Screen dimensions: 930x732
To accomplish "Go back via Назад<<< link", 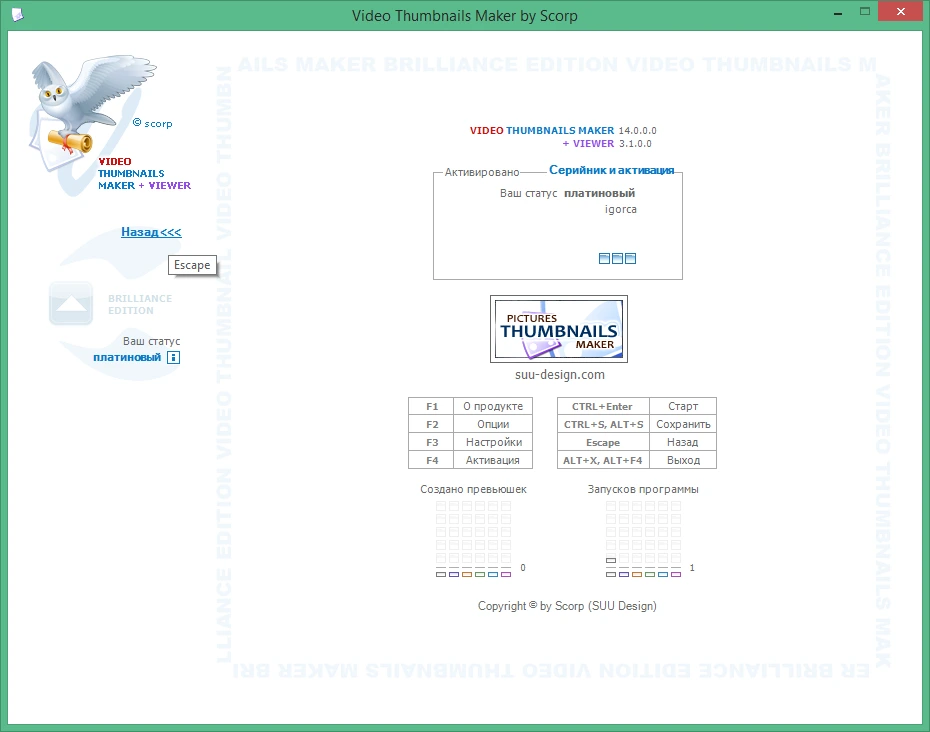I will 151,232.
